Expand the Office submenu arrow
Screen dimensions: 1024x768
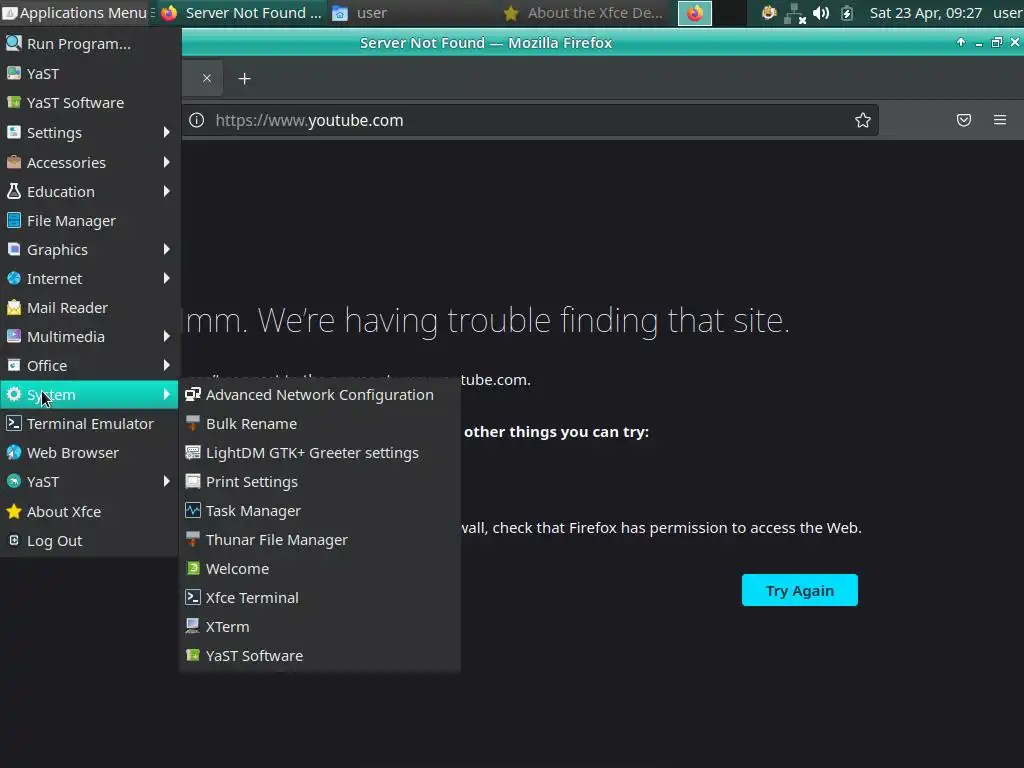click(x=167, y=366)
